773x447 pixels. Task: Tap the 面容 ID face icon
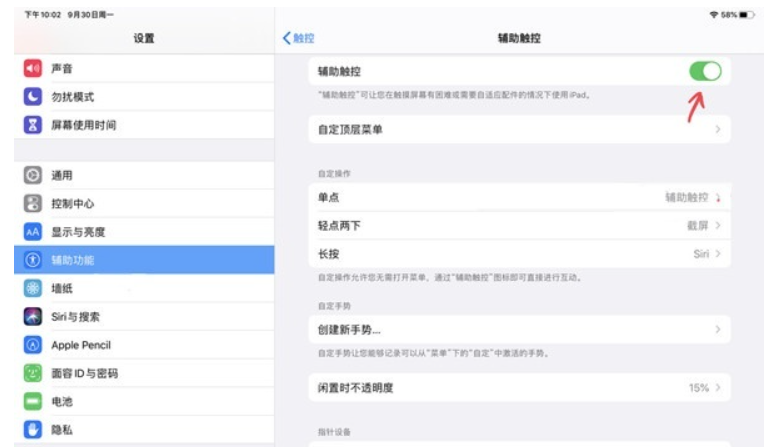pyautogui.click(x=33, y=373)
